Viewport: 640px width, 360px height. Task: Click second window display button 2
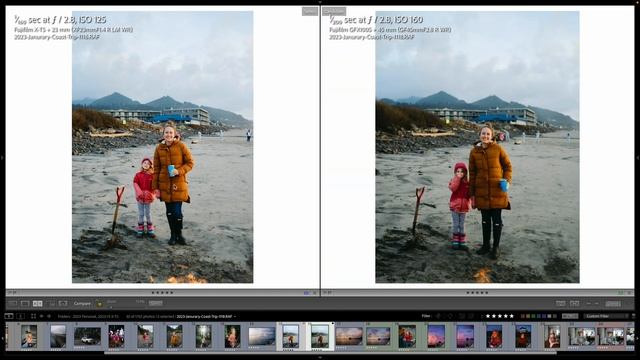pyautogui.click(x=20, y=316)
